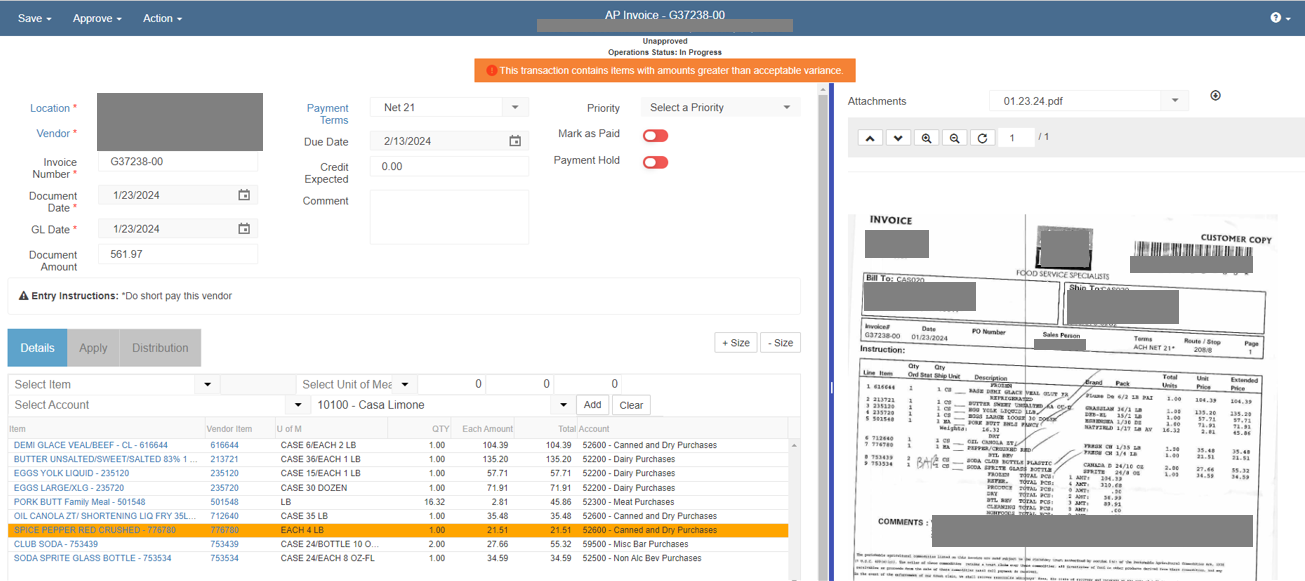Viewport: 1305px width, 581px height.
Task: Click the Document Amount field
Action: click(177, 255)
